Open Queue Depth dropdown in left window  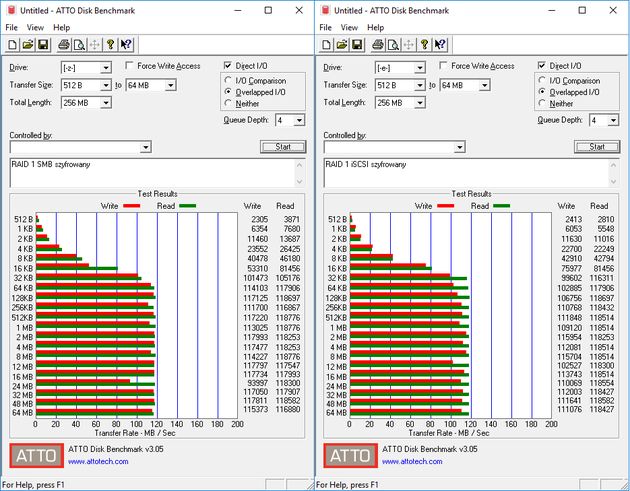click(x=299, y=120)
